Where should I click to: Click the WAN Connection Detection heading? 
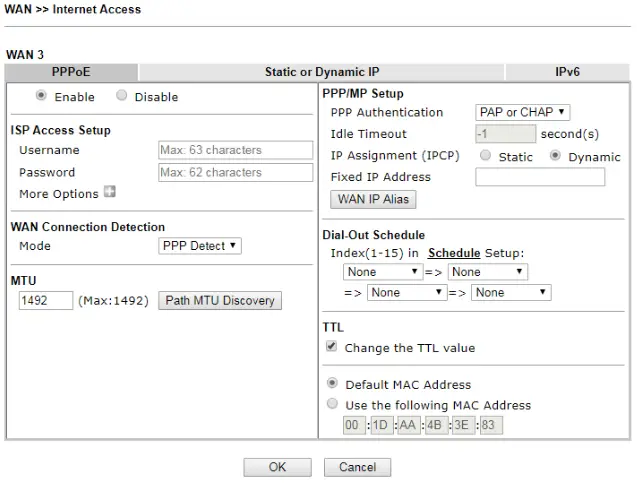pos(88,227)
